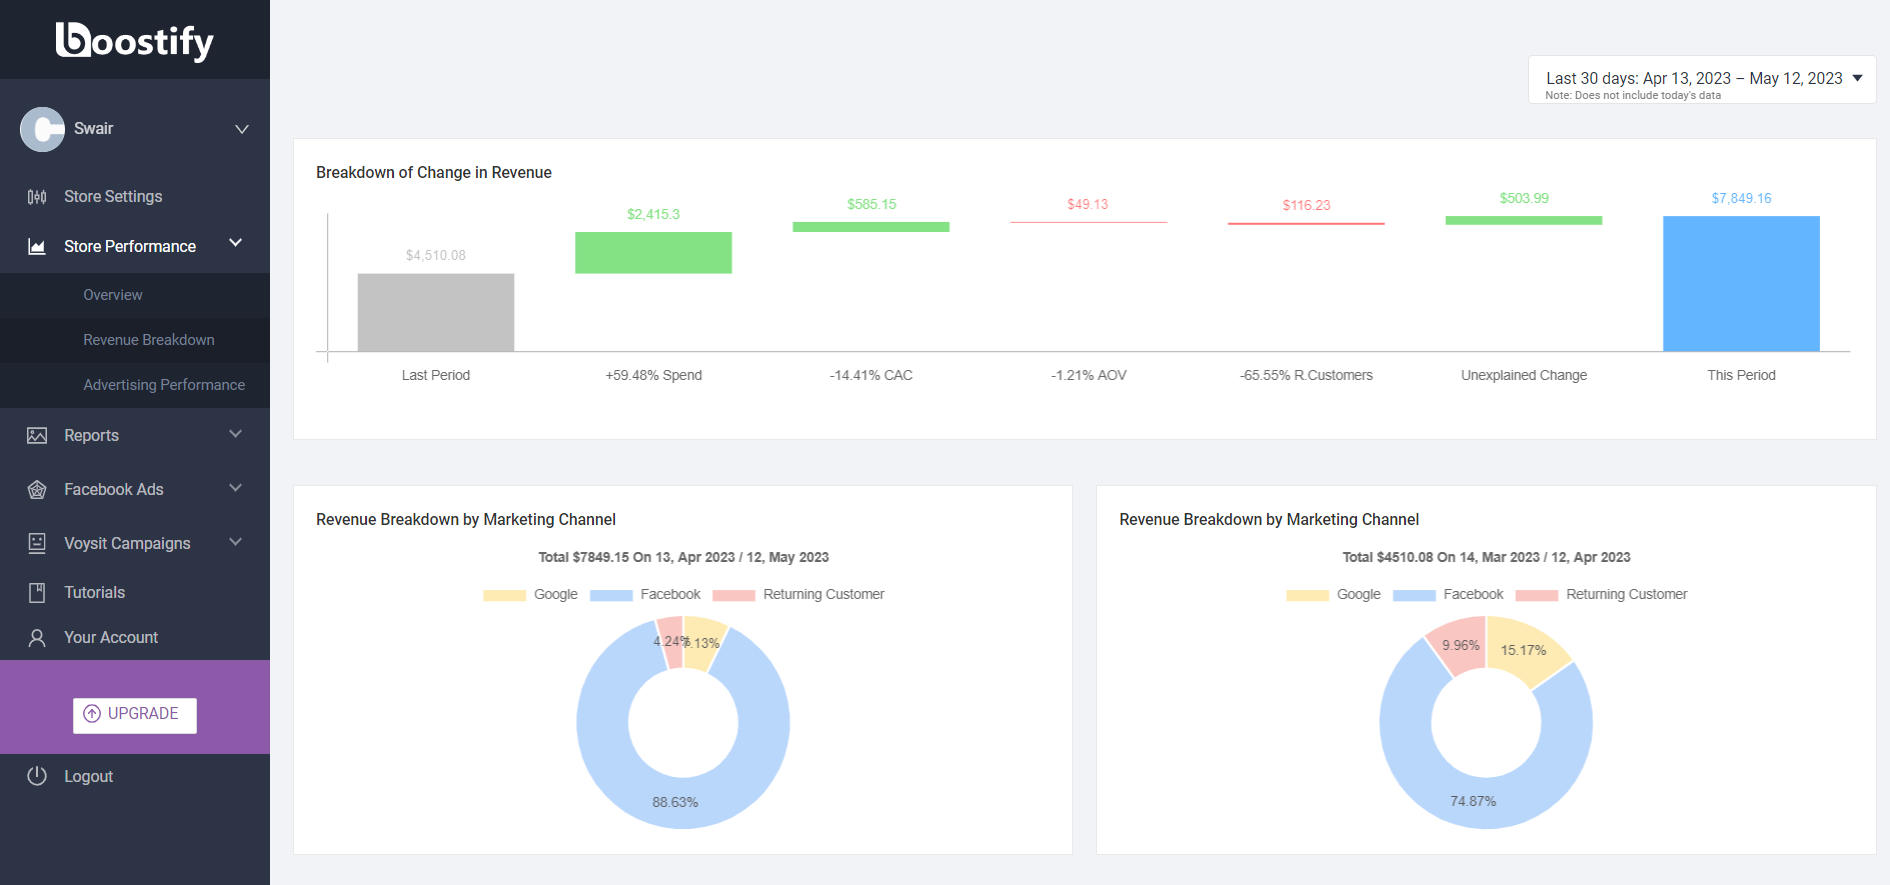Click the Tutorials book icon
Screen dimensions: 1890x885
[x=37, y=593]
